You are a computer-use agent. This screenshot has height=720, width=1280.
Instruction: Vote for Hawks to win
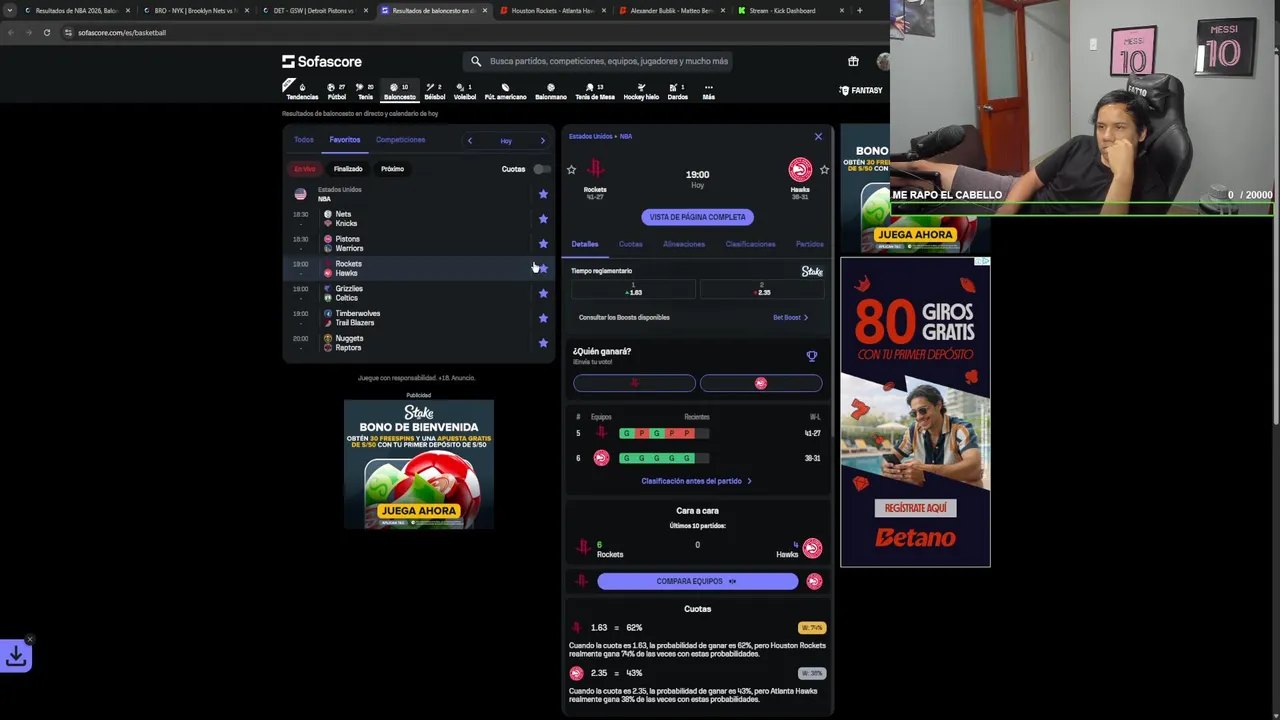coord(761,383)
